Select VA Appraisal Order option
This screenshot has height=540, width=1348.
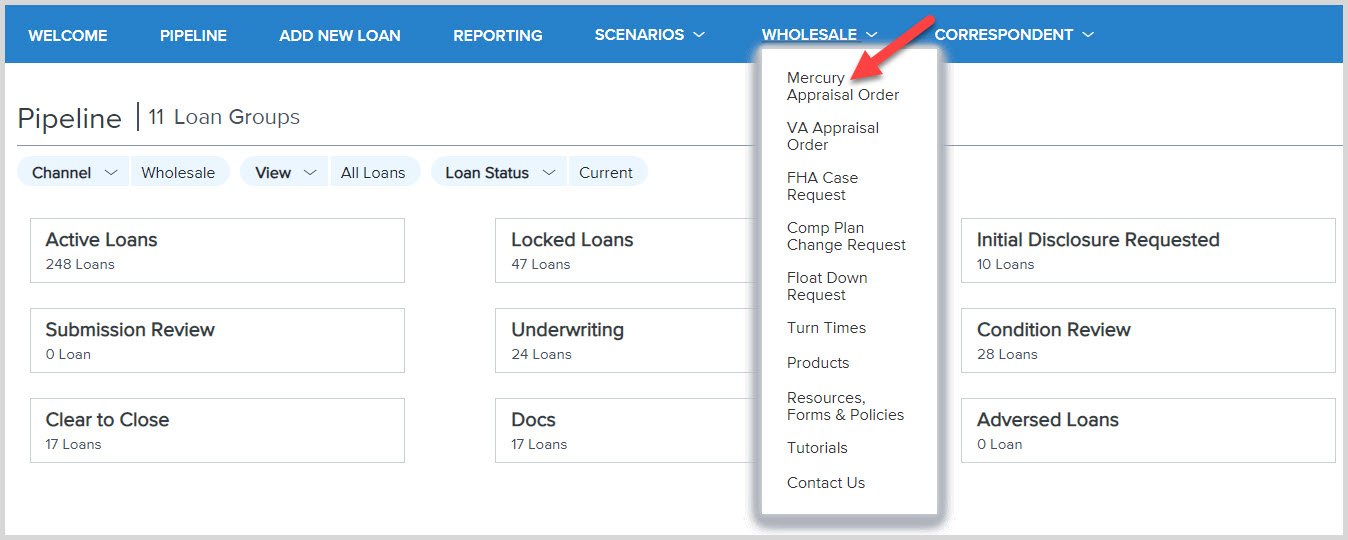[x=832, y=136]
